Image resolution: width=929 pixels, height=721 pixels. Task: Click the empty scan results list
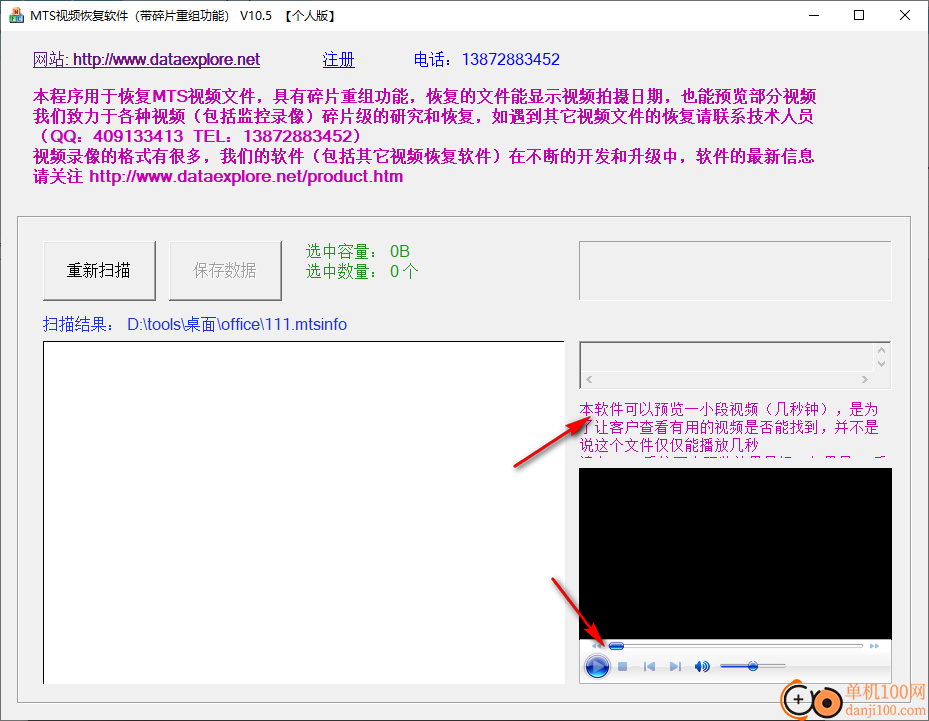[304, 512]
